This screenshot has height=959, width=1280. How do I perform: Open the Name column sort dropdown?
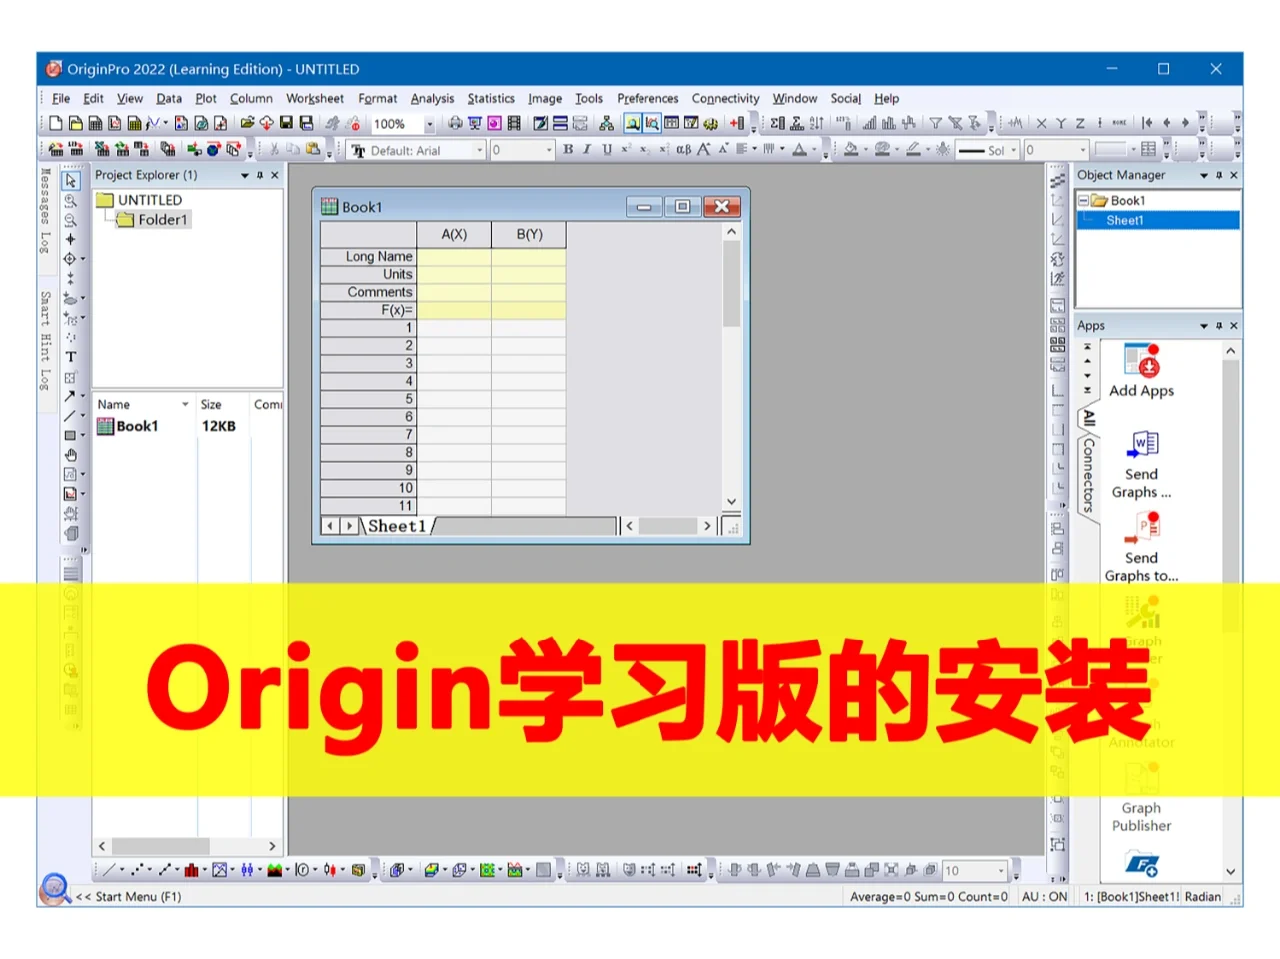click(x=185, y=404)
